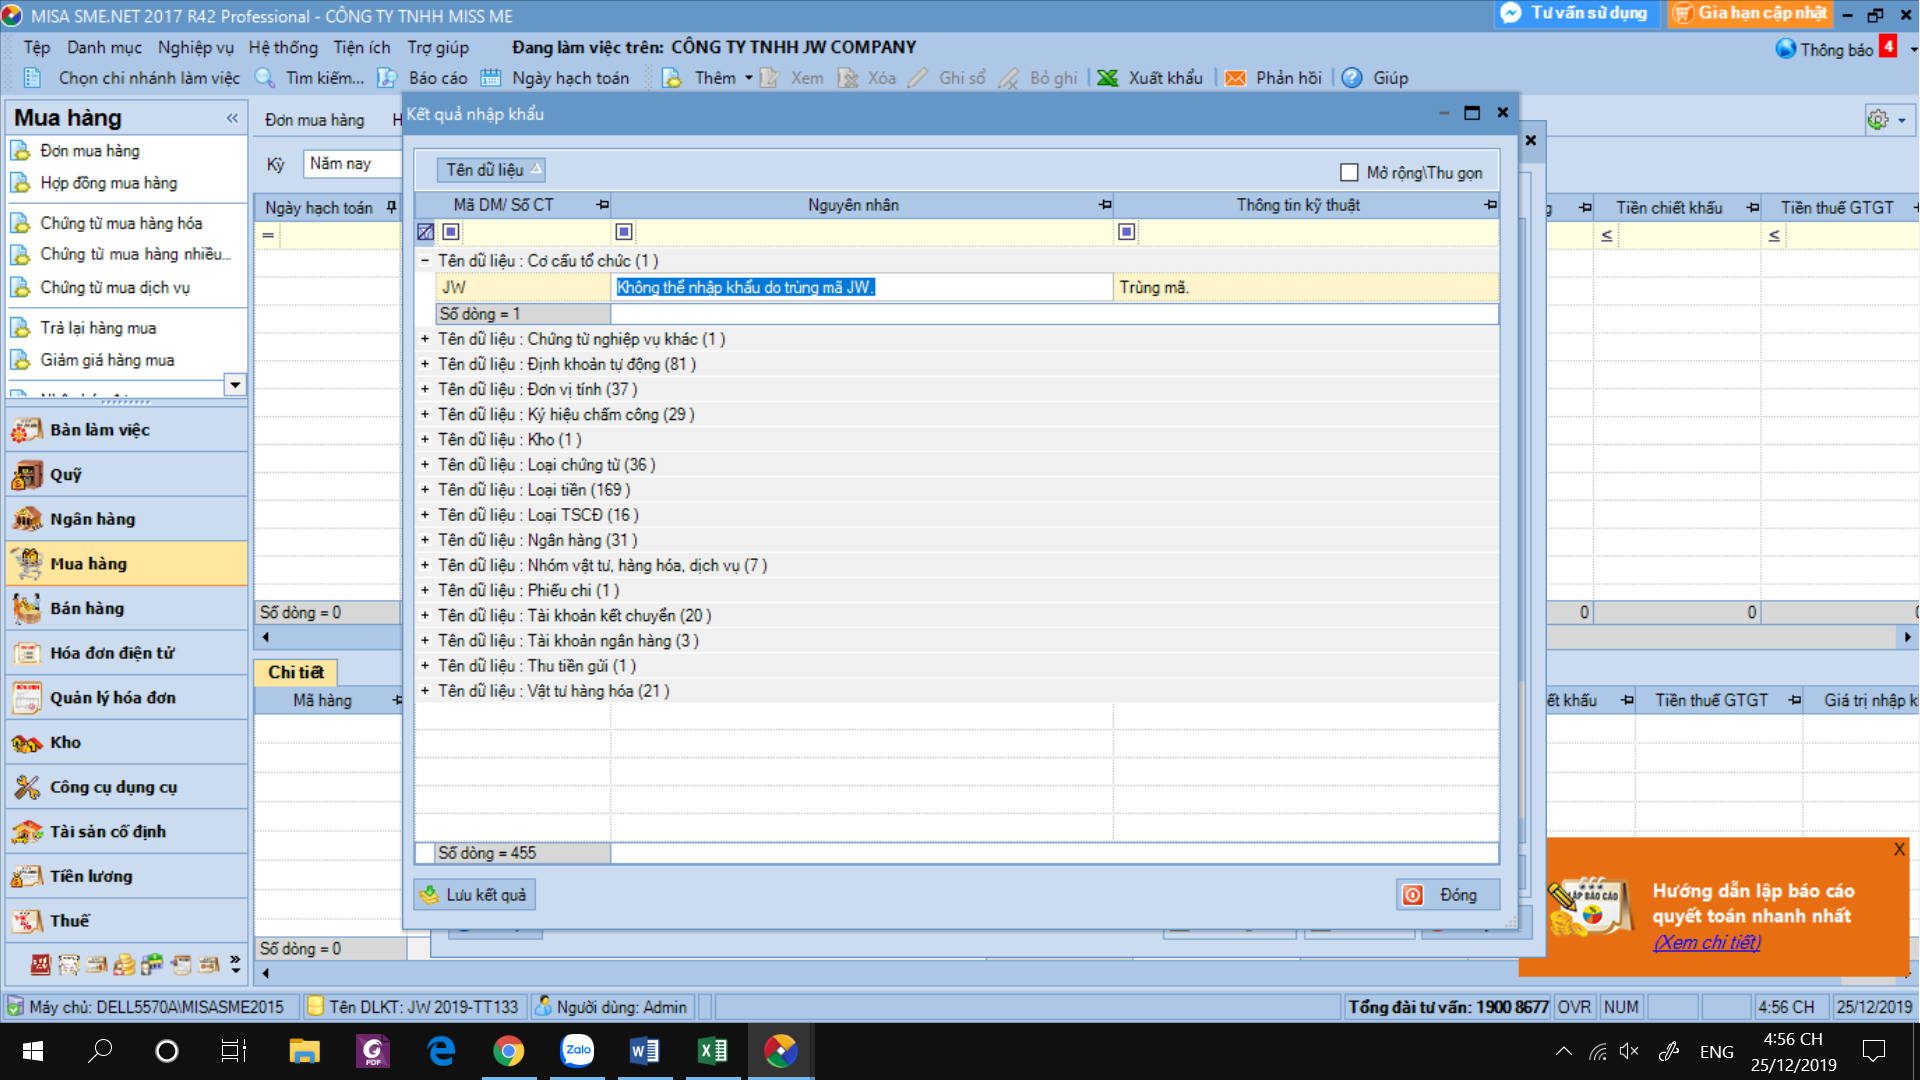Viewport: 1920px width, 1080px height.
Task: Open the Tệp menu
Action: click(37, 47)
